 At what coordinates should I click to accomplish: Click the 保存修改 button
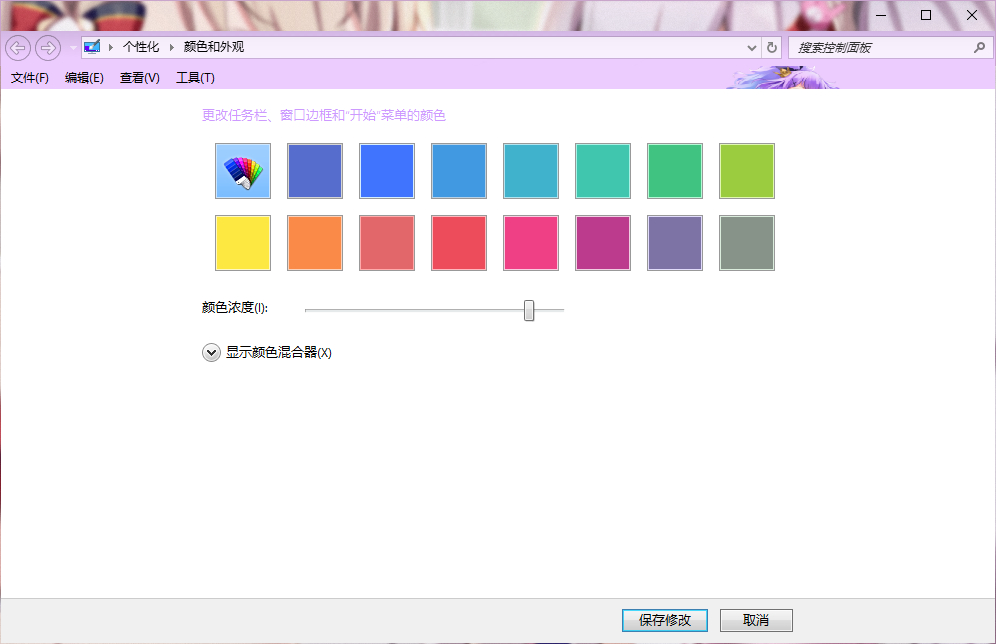[664, 621]
